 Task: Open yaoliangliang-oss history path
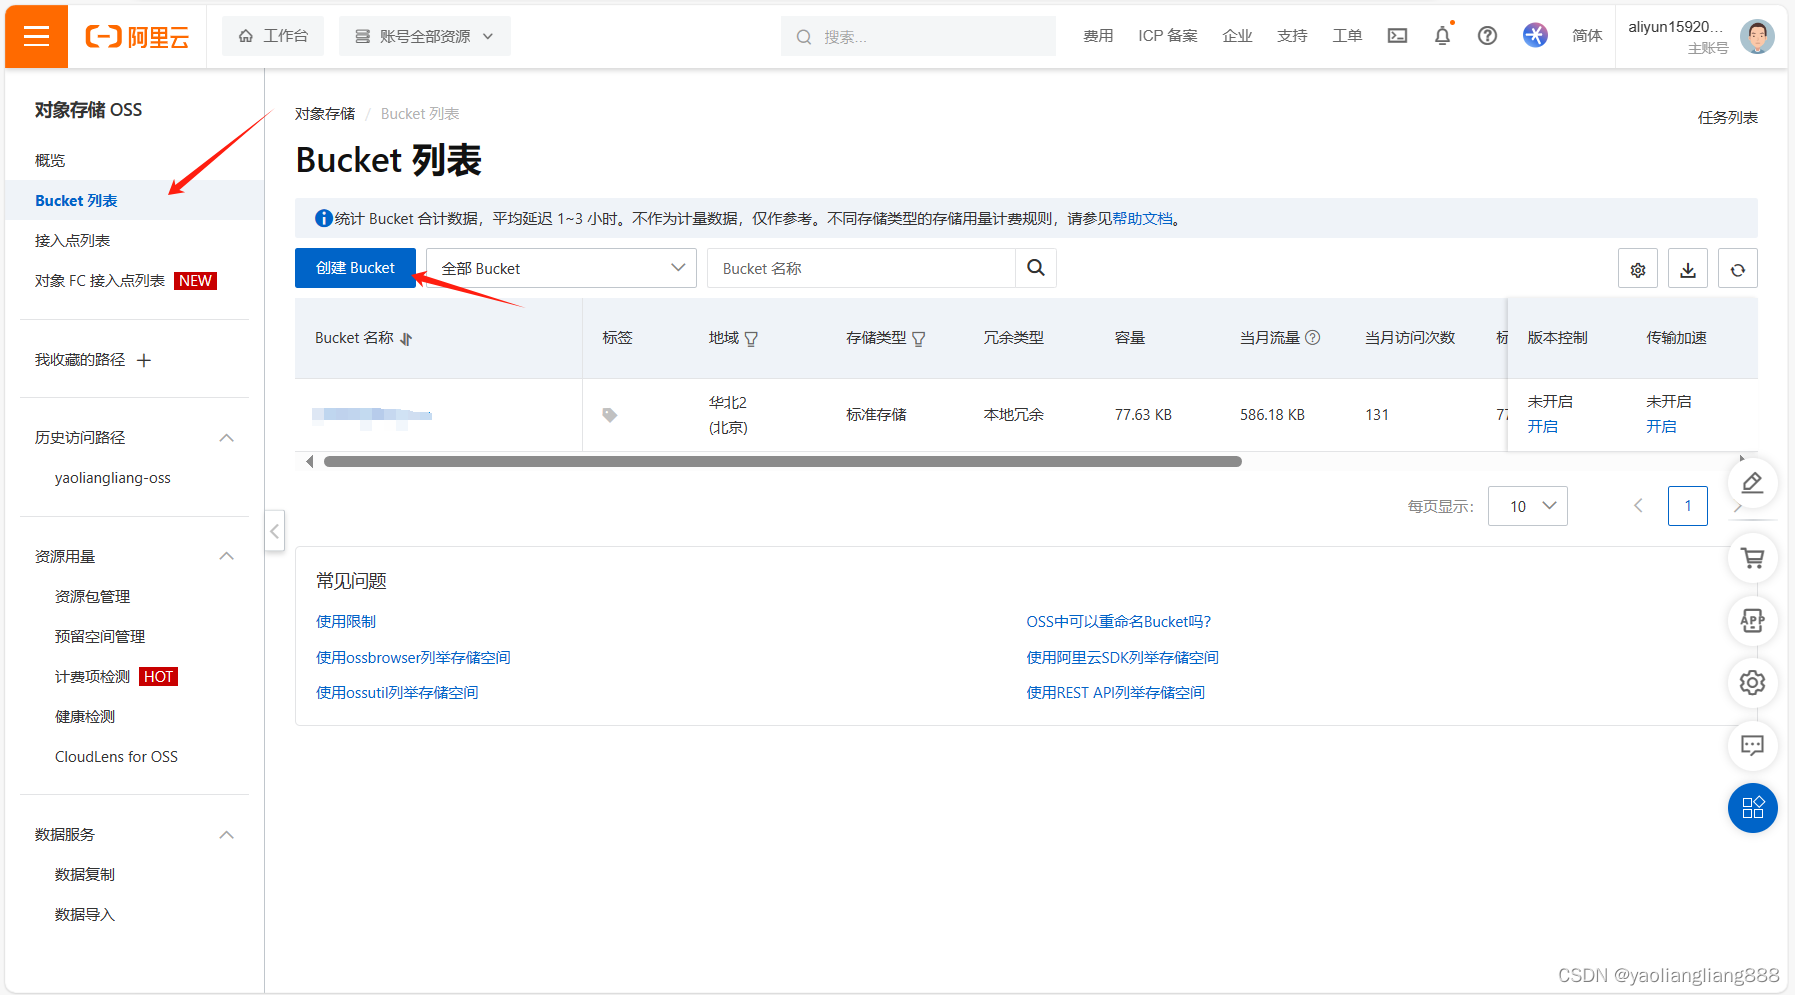click(x=113, y=478)
